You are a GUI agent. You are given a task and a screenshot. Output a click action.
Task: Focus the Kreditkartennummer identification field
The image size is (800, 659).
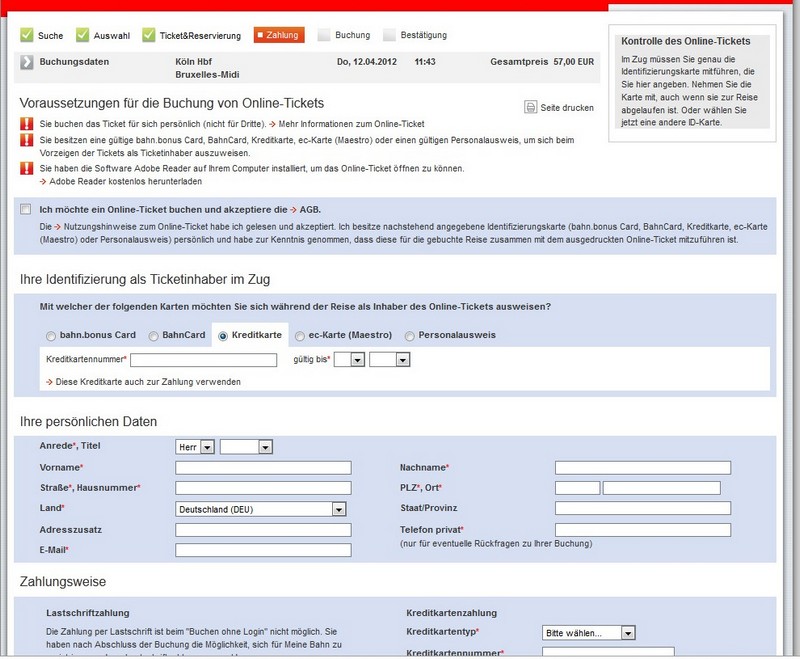point(204,360)
